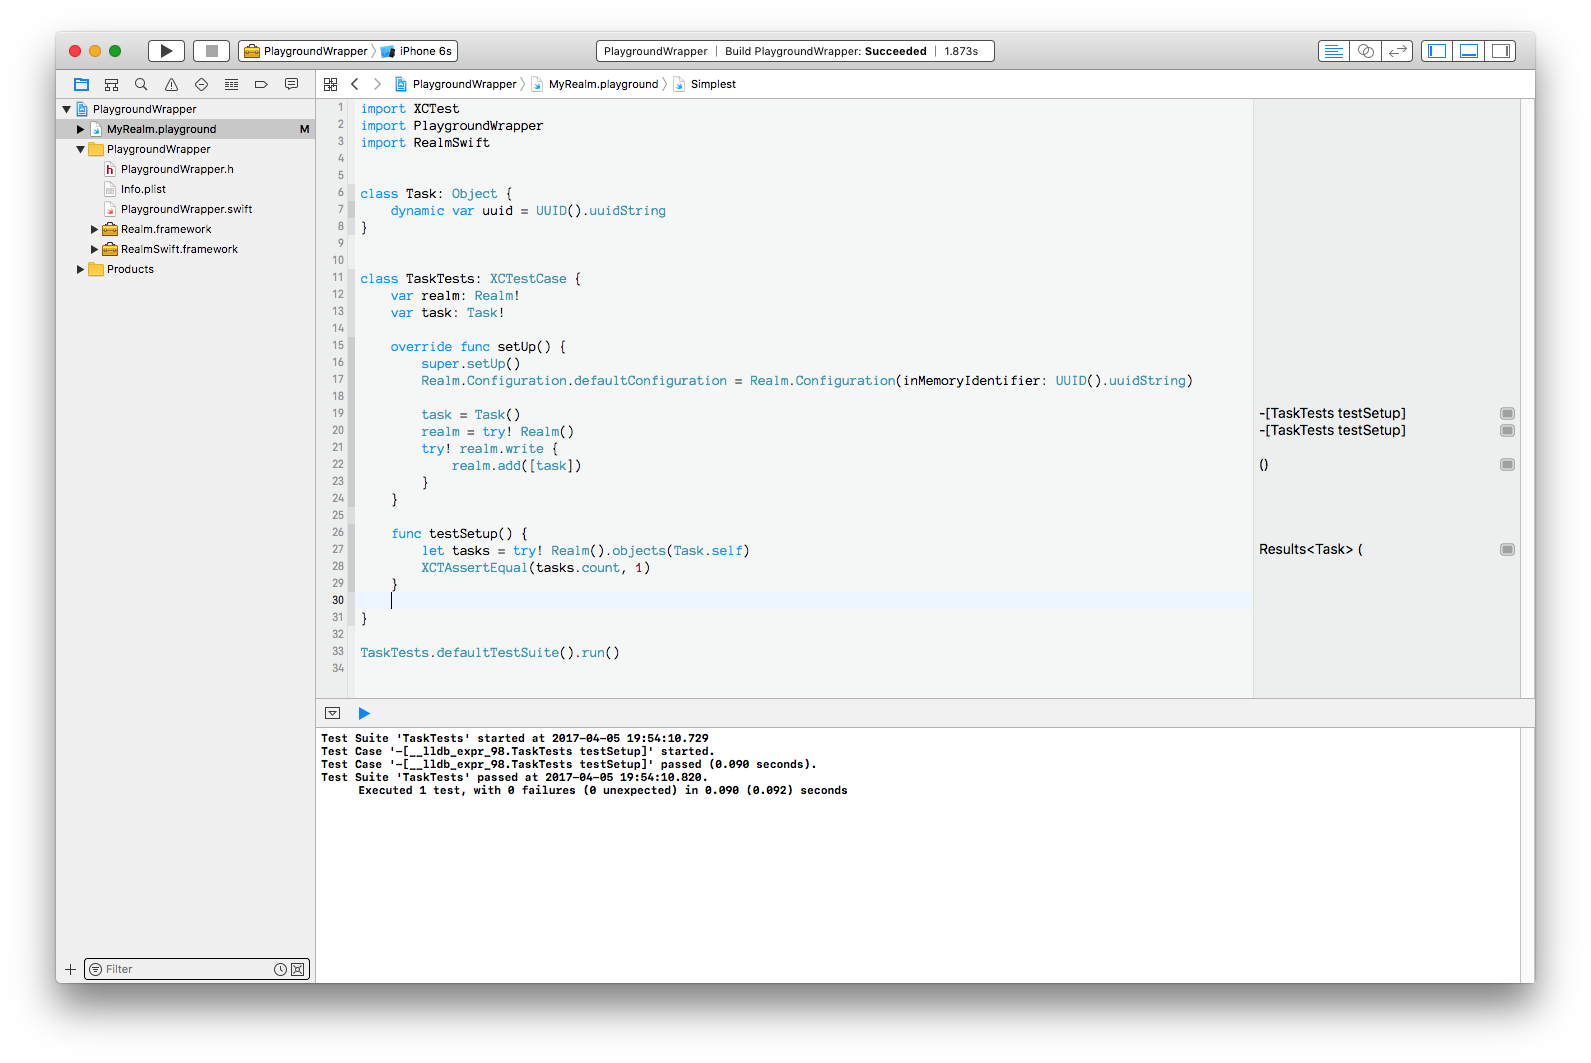Image resolution: width=1591 pixels, height=1063 pixels.
Task: Collapse the PlaygroundWrapper folder group
Action: (81, 149)
